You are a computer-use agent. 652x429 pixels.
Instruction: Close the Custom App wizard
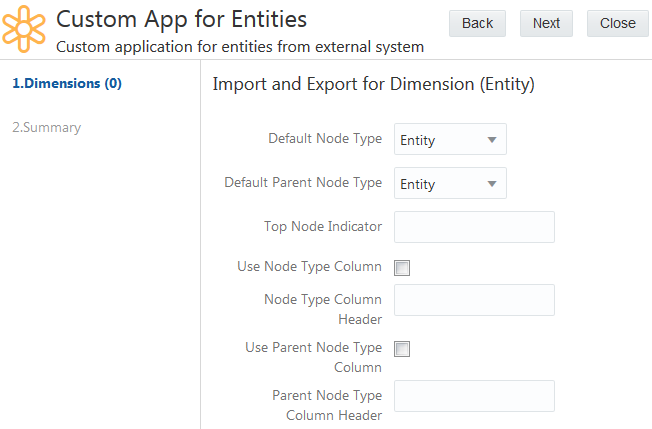[617, 23]
